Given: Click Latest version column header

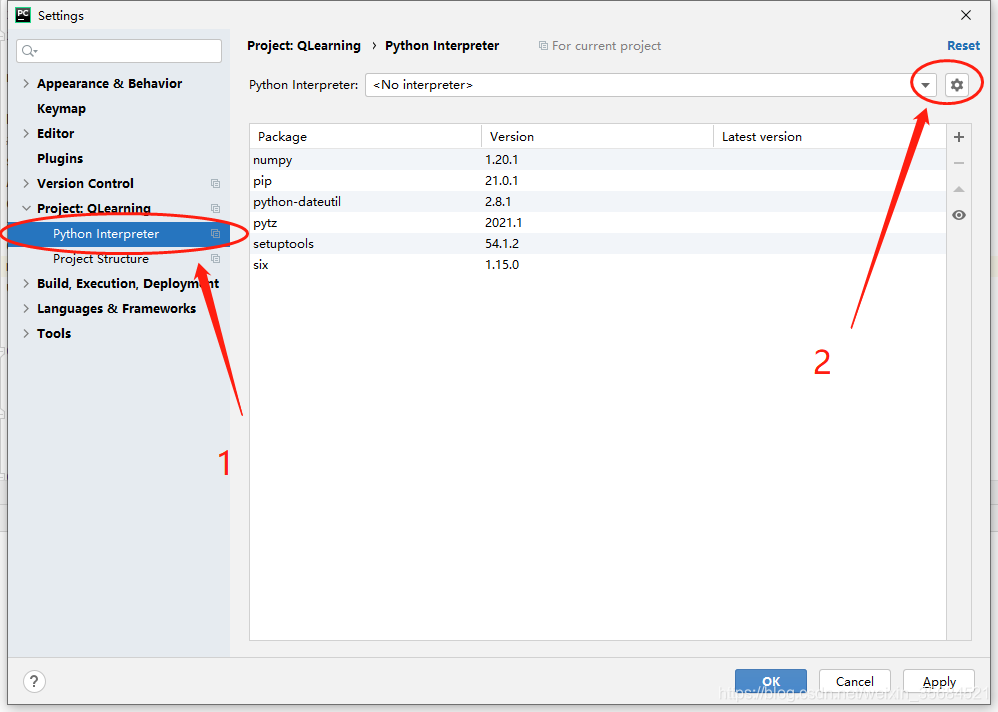Looking at the screenshot, I should pos(829,137).
